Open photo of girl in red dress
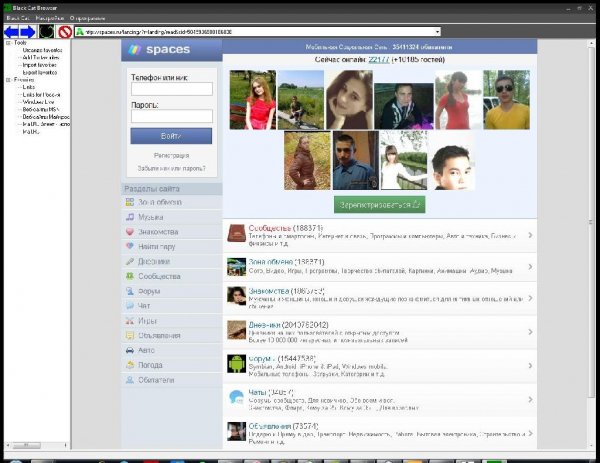This screenshot has height=463, width=600. click(x=253, y=99)
